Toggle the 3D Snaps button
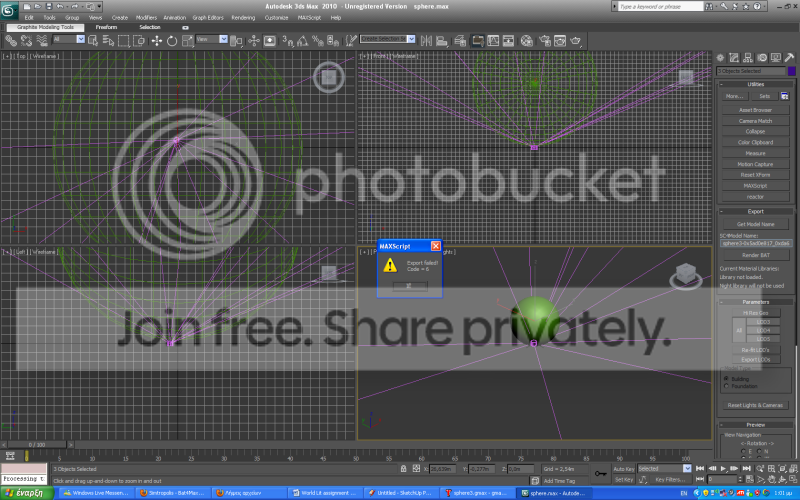This screenshot has height=500, width=800. coord(287,40)
